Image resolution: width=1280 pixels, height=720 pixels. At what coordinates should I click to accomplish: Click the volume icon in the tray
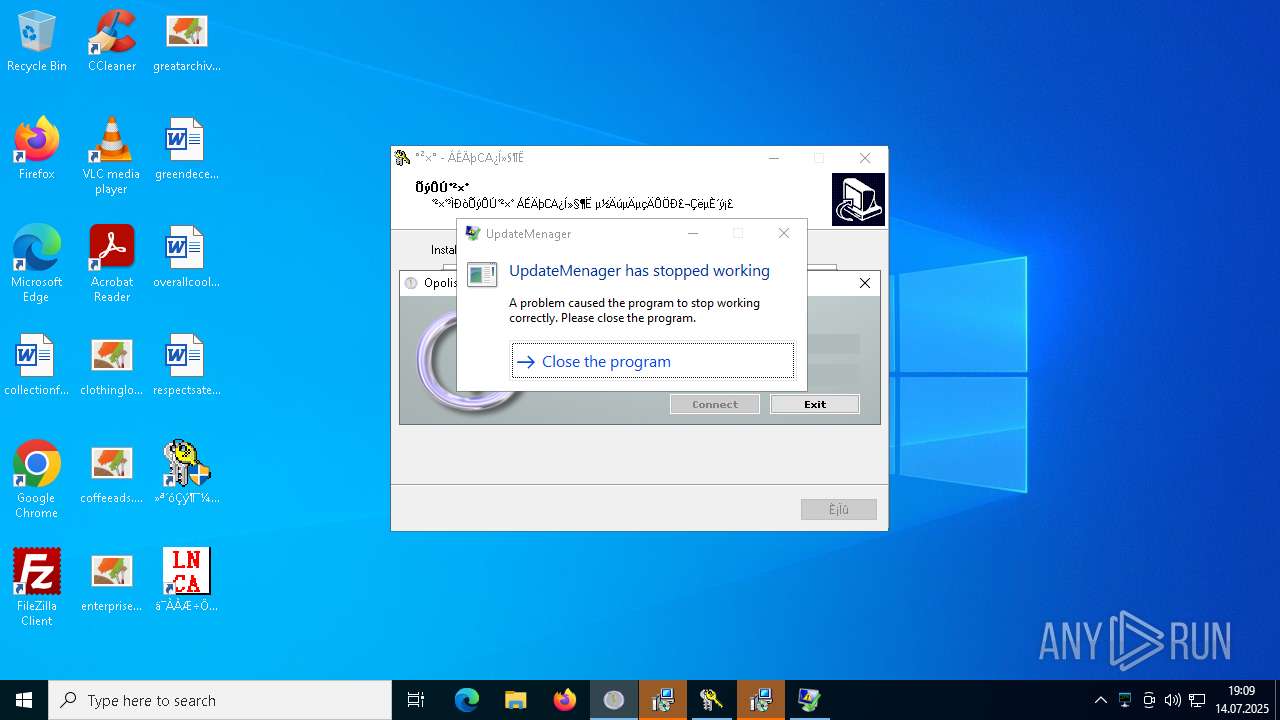1173,700
